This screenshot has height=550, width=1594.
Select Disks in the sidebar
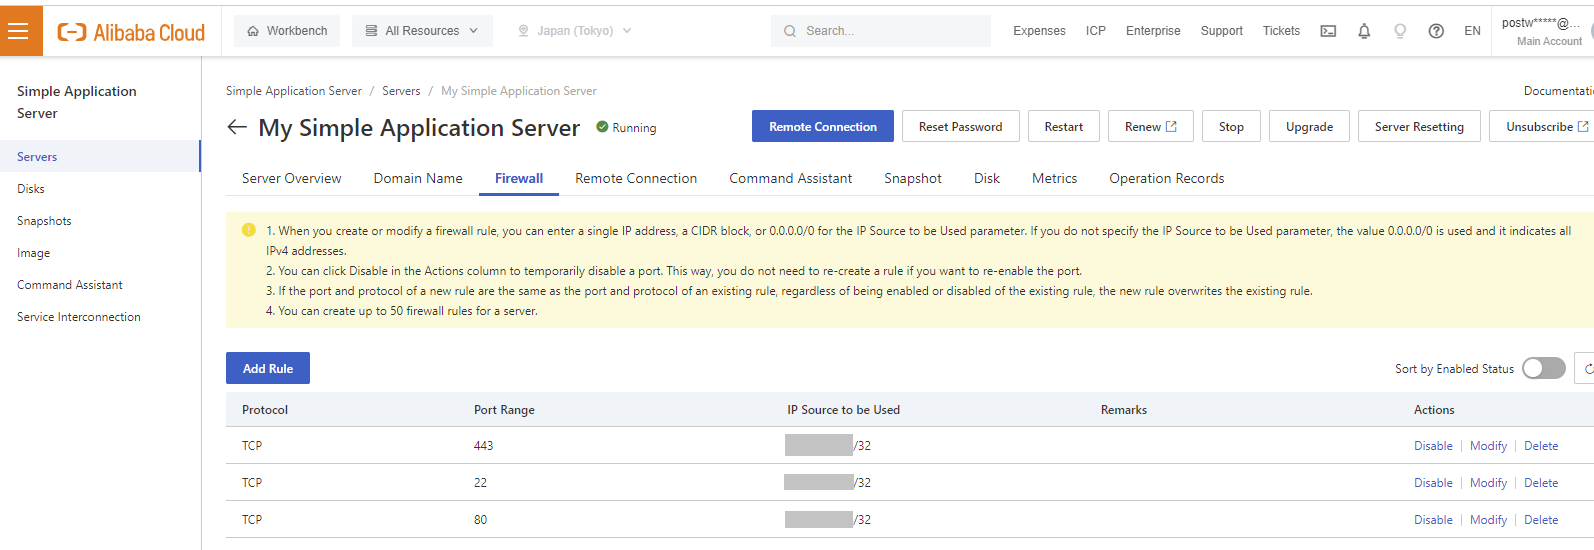(100, 188)
